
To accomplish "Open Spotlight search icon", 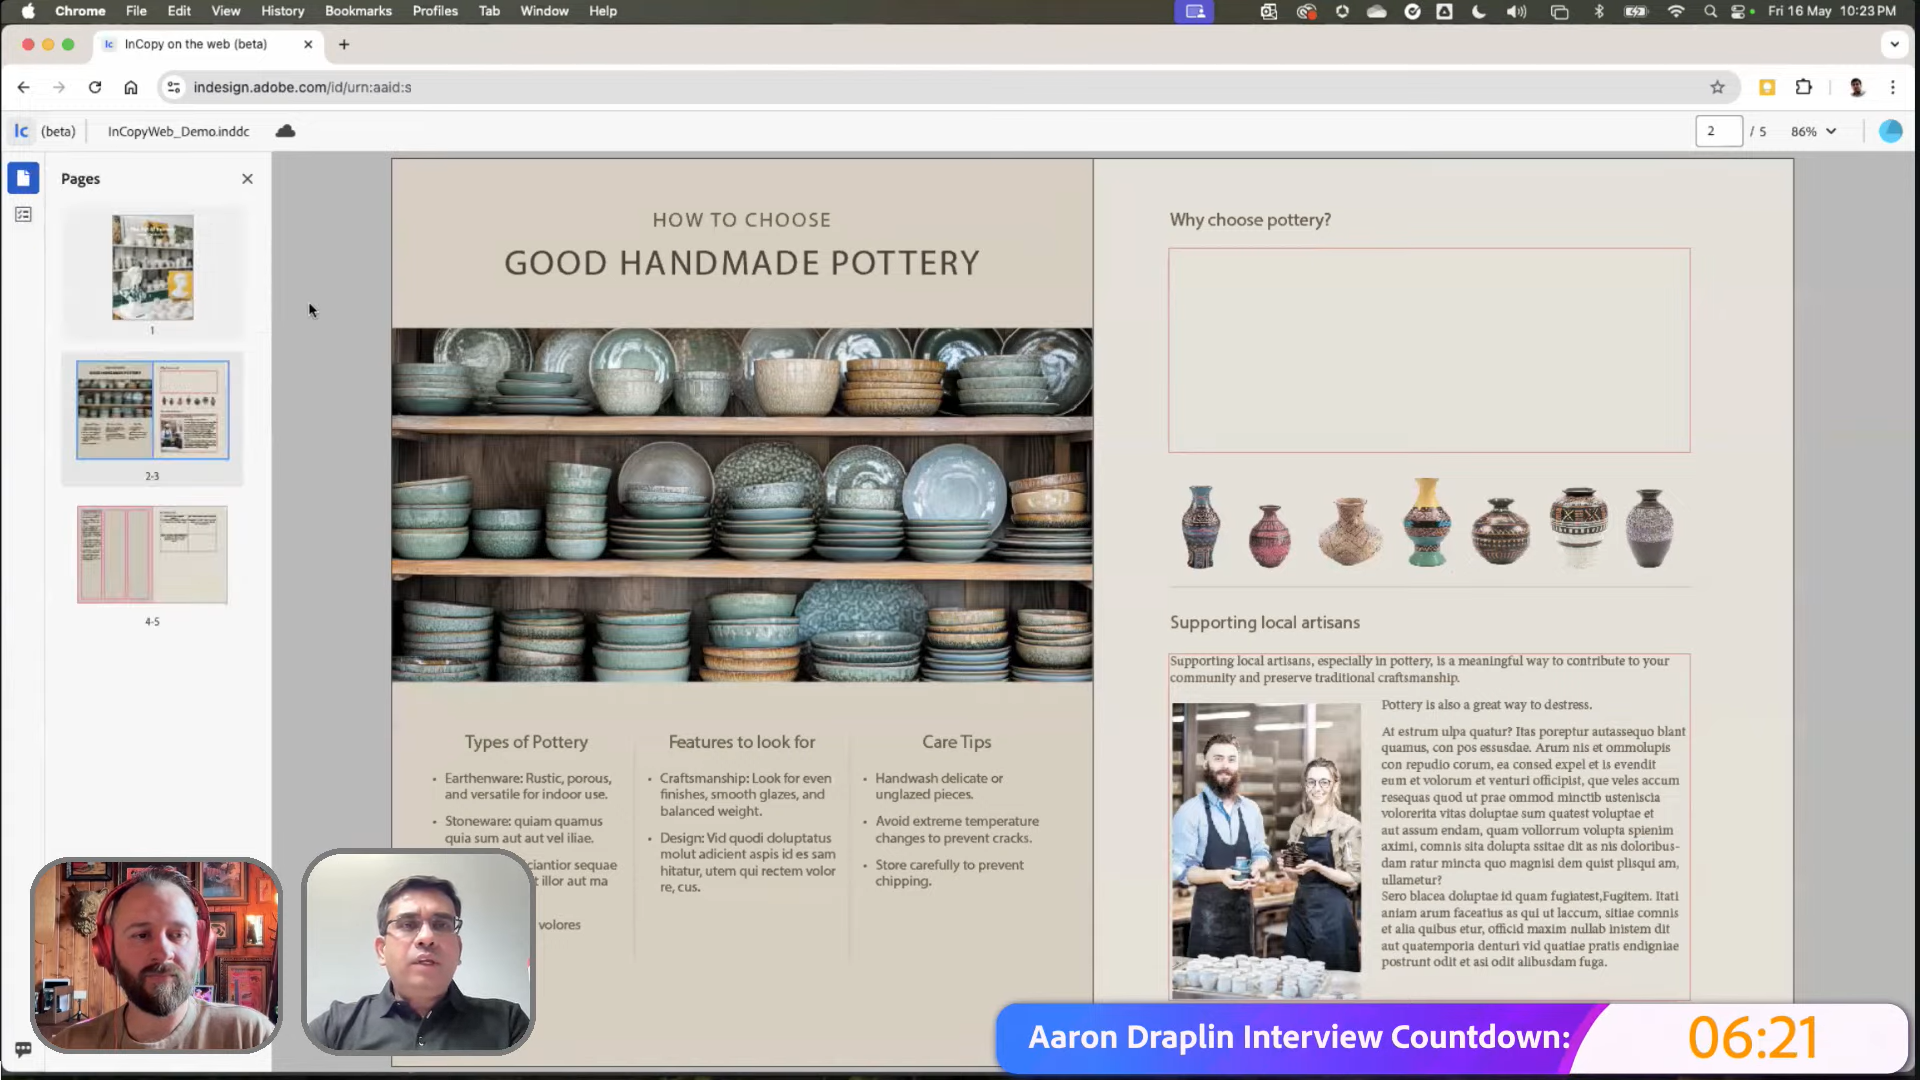I will point(1711,11).
